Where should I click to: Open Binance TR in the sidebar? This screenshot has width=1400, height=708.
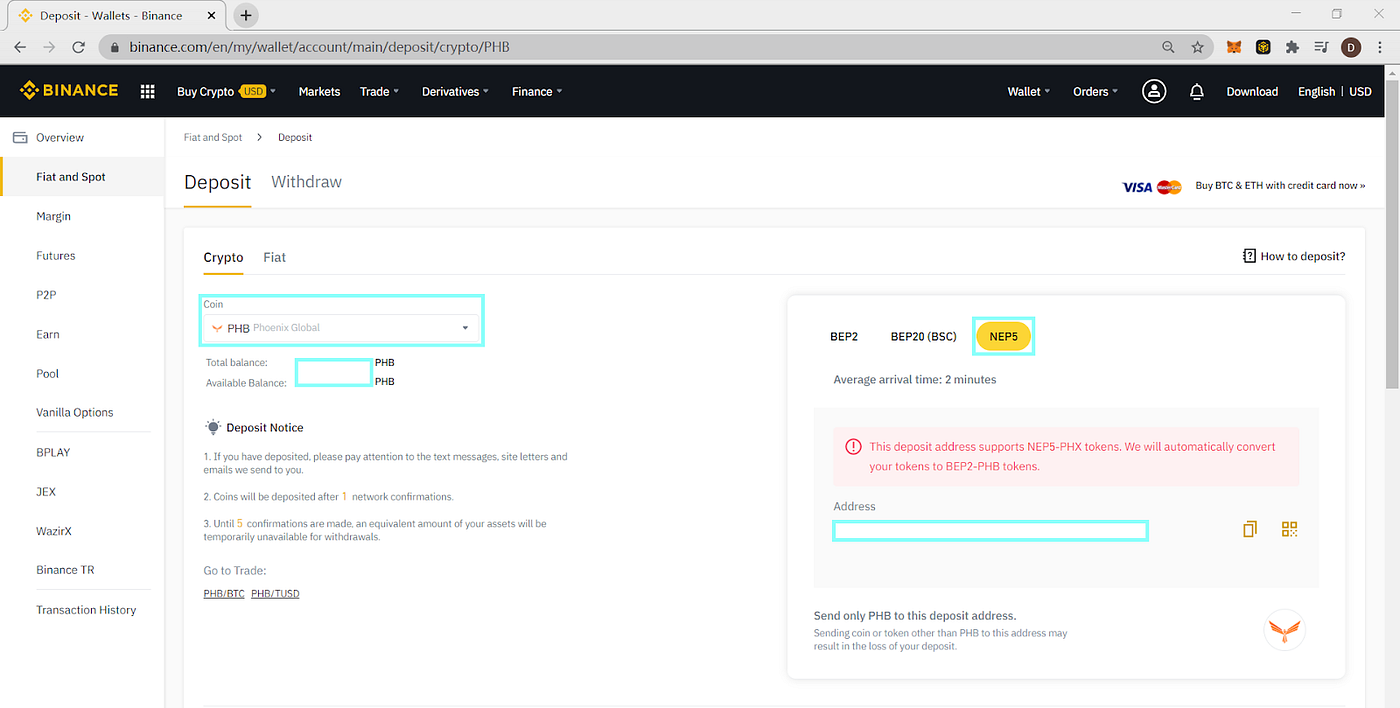[x=65, y=570]
